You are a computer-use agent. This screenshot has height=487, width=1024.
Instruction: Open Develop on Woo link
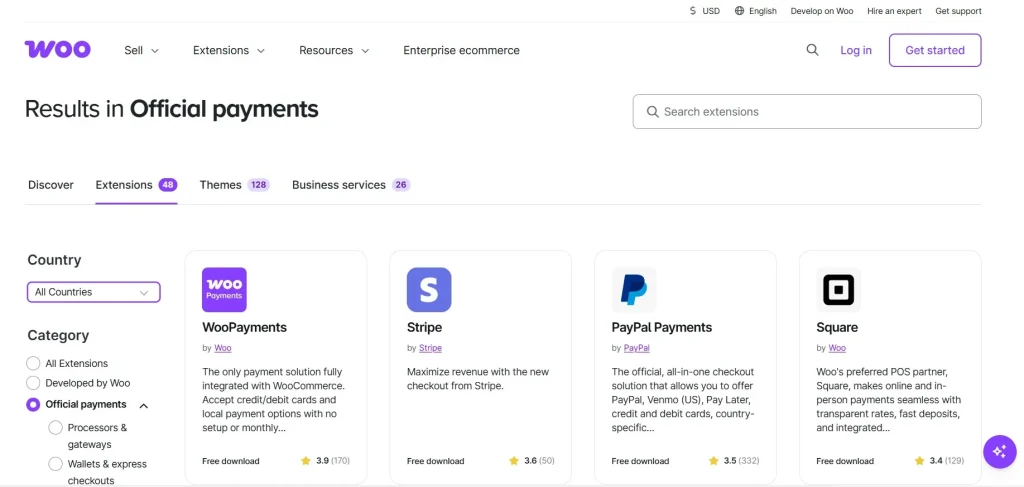[x=822, y=11]
